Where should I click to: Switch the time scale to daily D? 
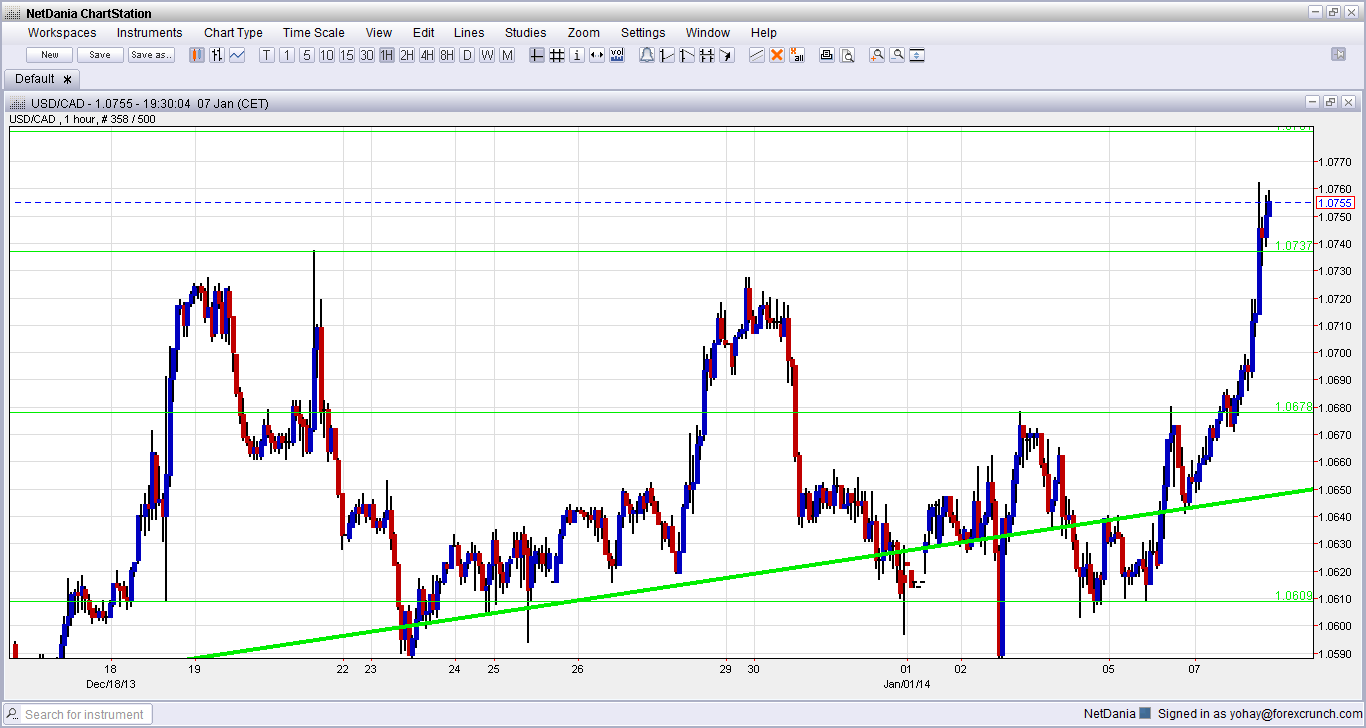[467, 55]
